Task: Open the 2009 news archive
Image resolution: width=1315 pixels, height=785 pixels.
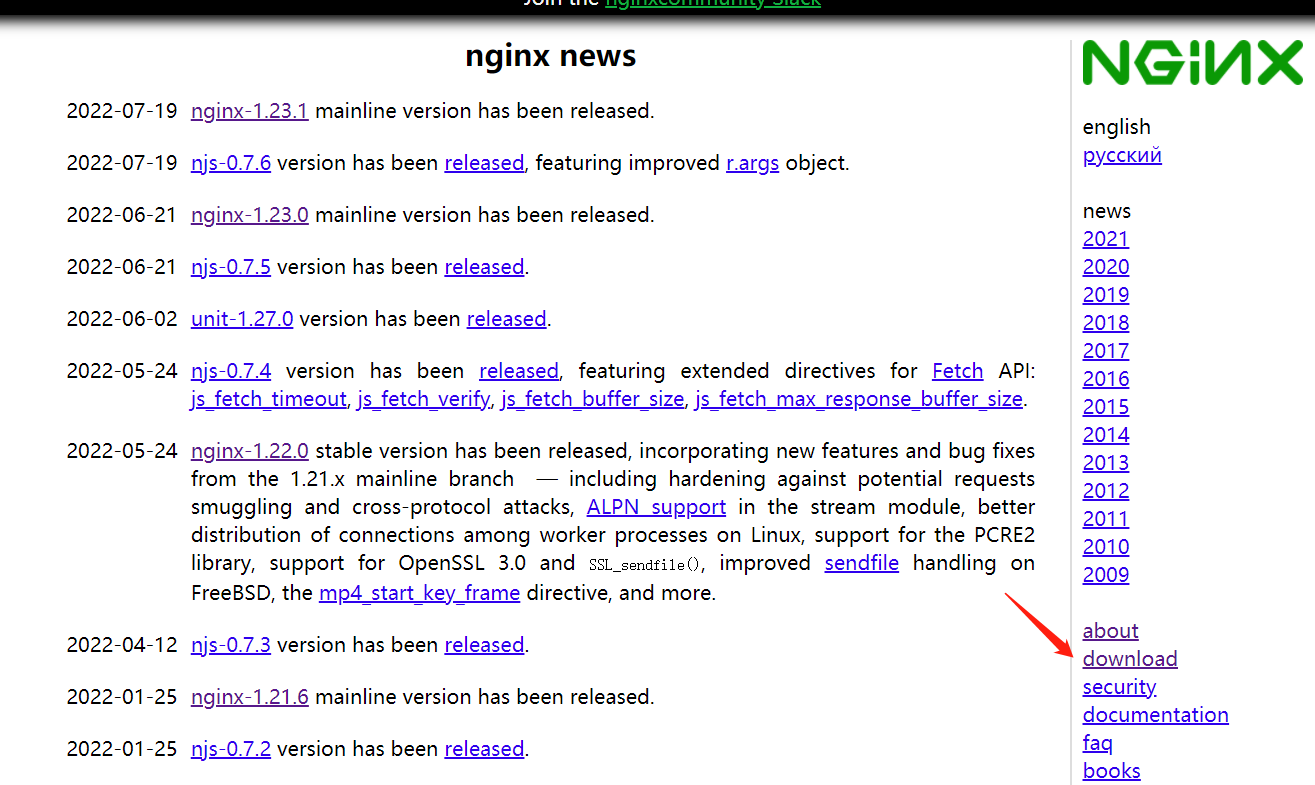Action: tap(1106, 575)
